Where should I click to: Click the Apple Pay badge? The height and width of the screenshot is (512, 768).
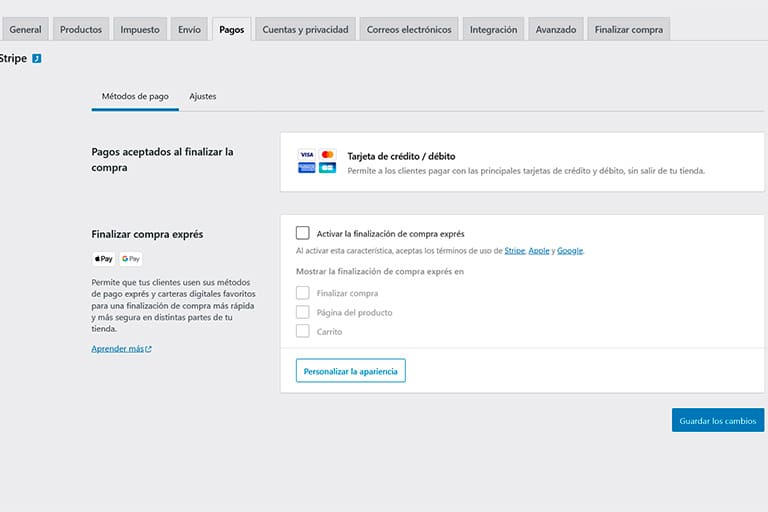(x=104, y=259)
